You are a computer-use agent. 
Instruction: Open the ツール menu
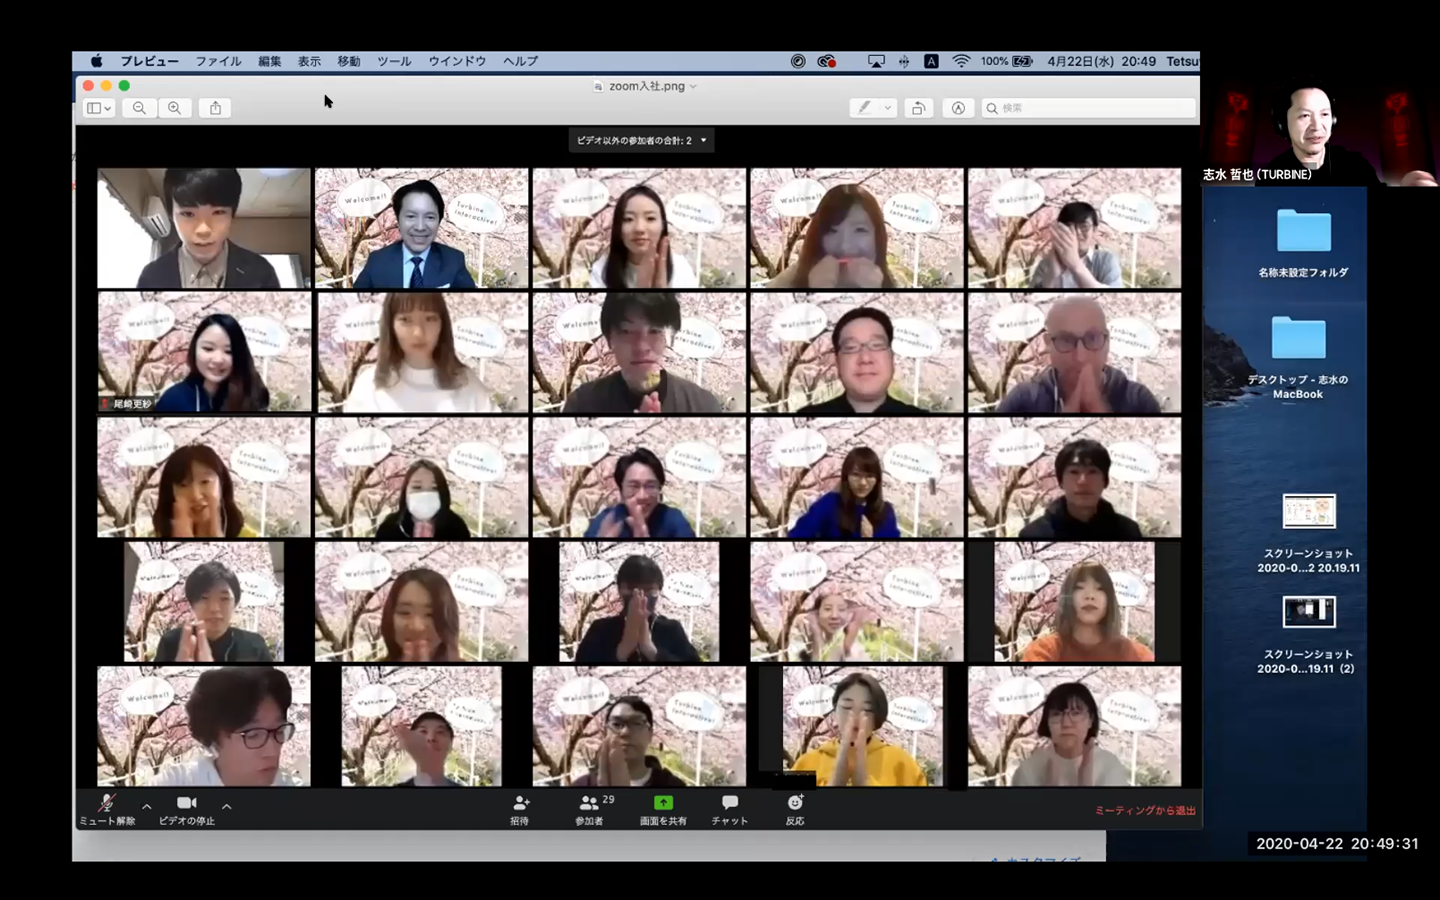[394, 61]
